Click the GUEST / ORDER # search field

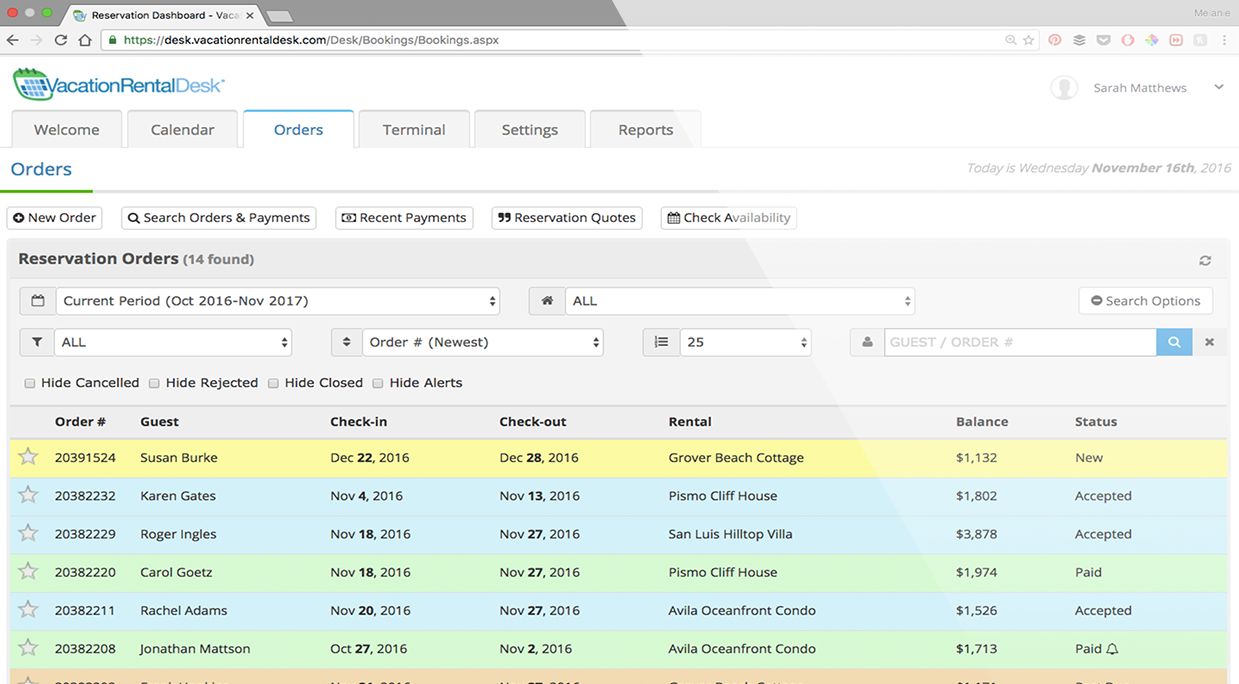[1020, 342]
